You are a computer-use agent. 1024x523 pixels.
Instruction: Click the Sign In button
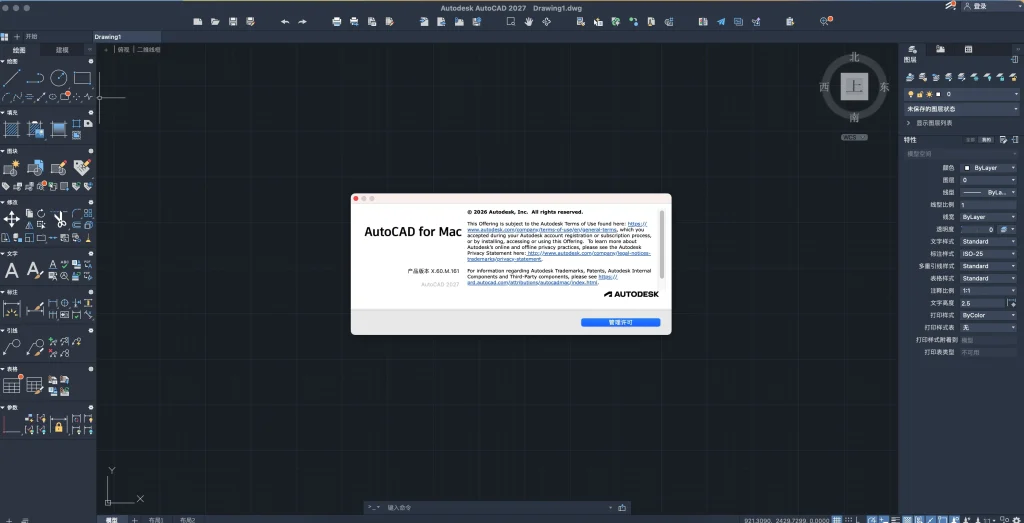976,6
